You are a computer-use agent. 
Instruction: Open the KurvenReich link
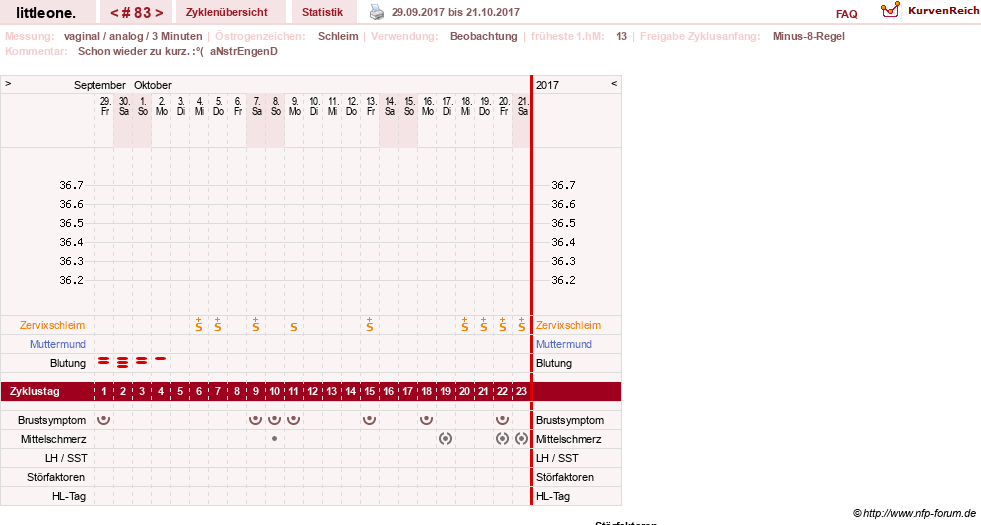(943, 11)
